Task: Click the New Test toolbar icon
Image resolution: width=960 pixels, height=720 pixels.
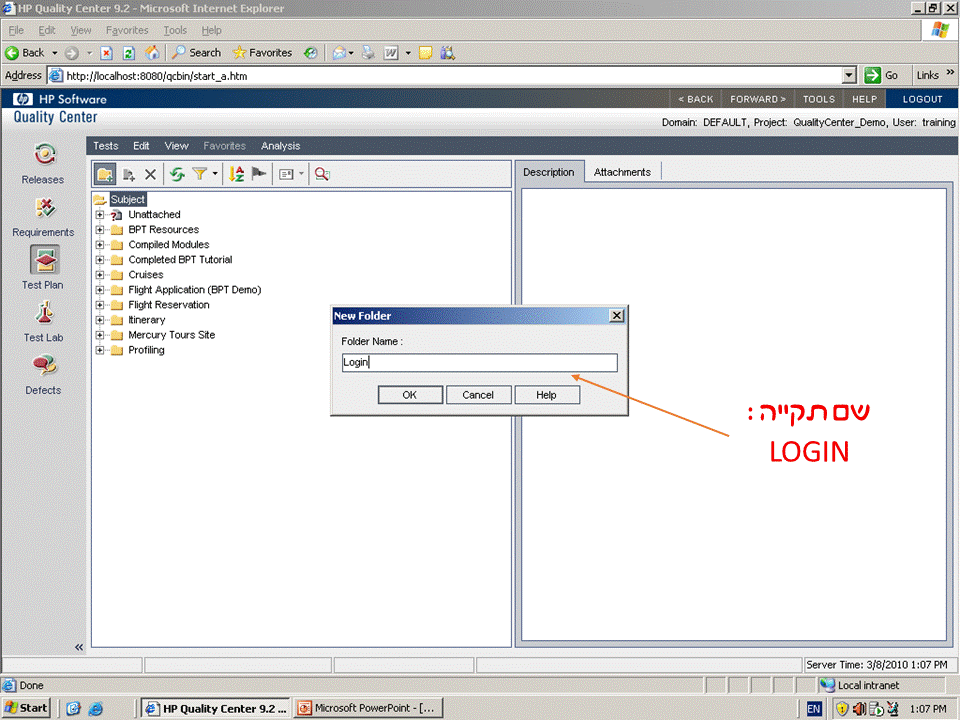Action: (129, 174)
